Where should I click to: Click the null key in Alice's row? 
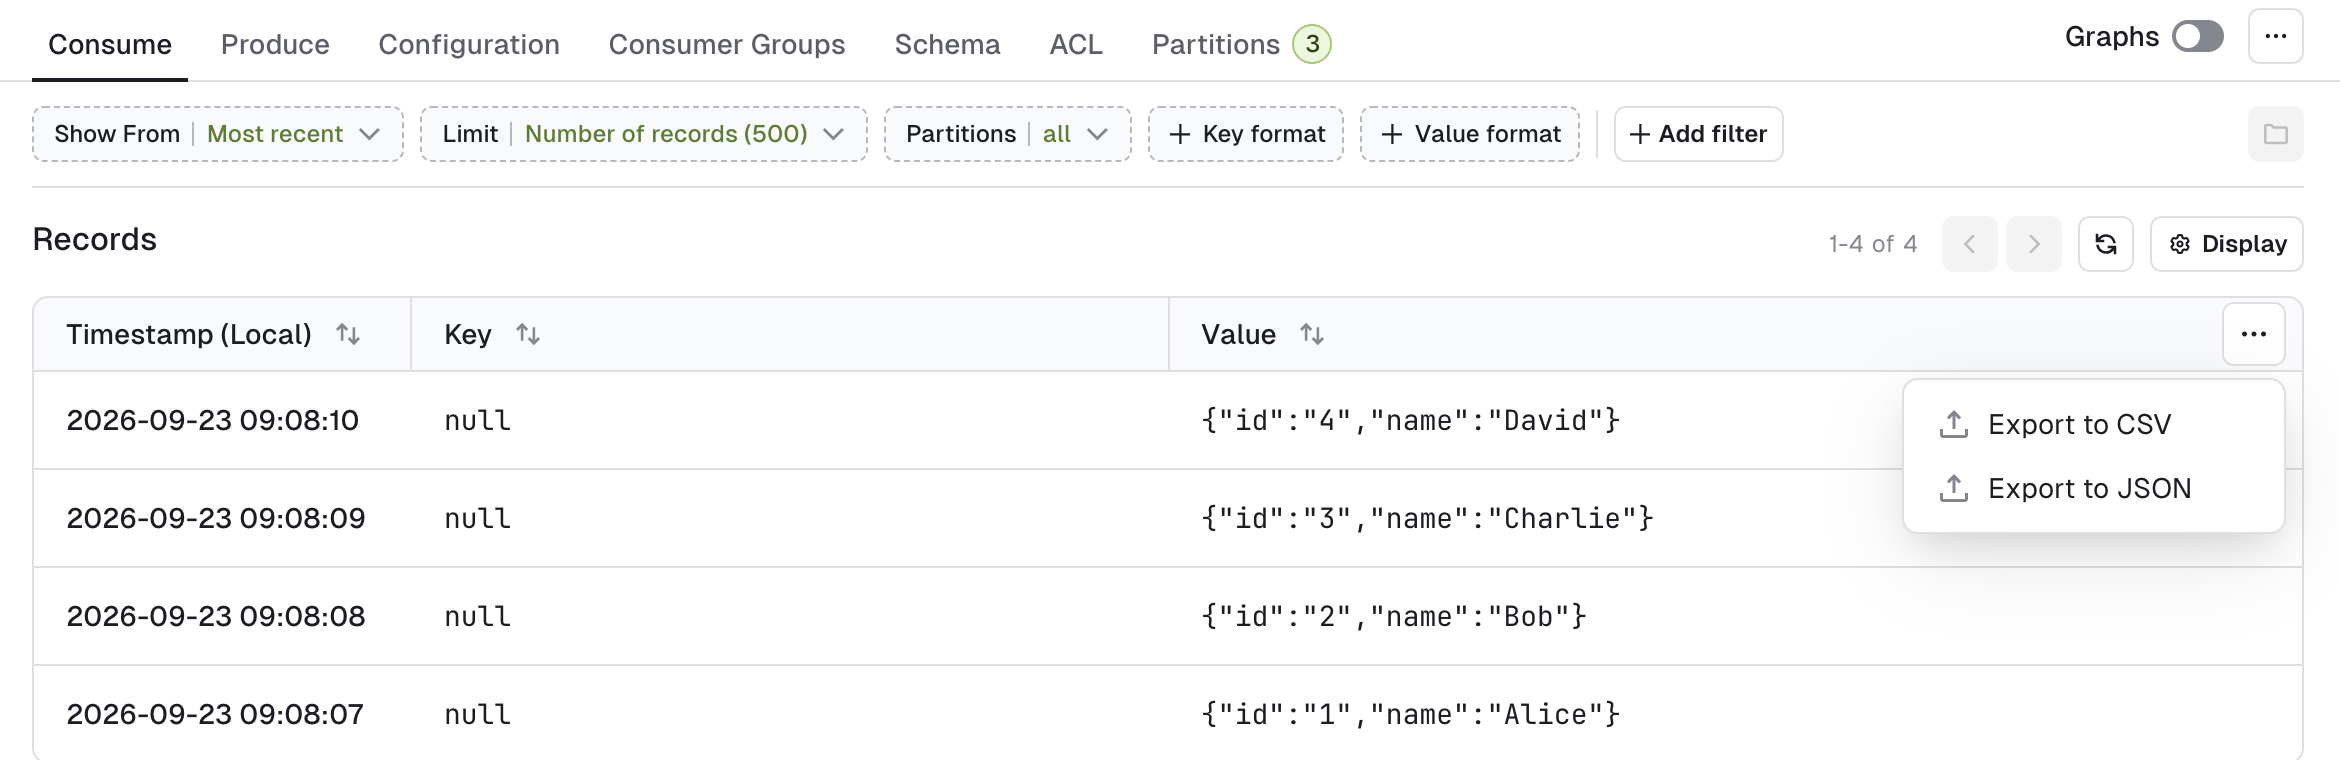pyautogui.click(x=477, y=714)
